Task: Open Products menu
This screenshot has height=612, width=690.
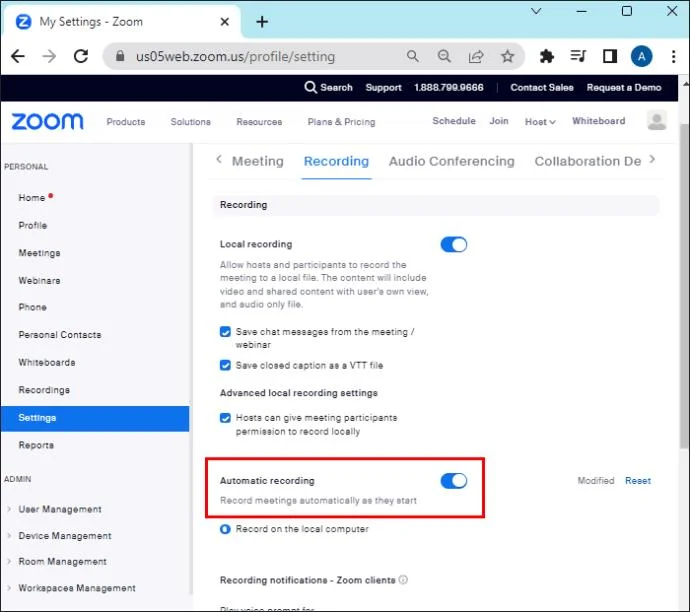Action: 126,122
